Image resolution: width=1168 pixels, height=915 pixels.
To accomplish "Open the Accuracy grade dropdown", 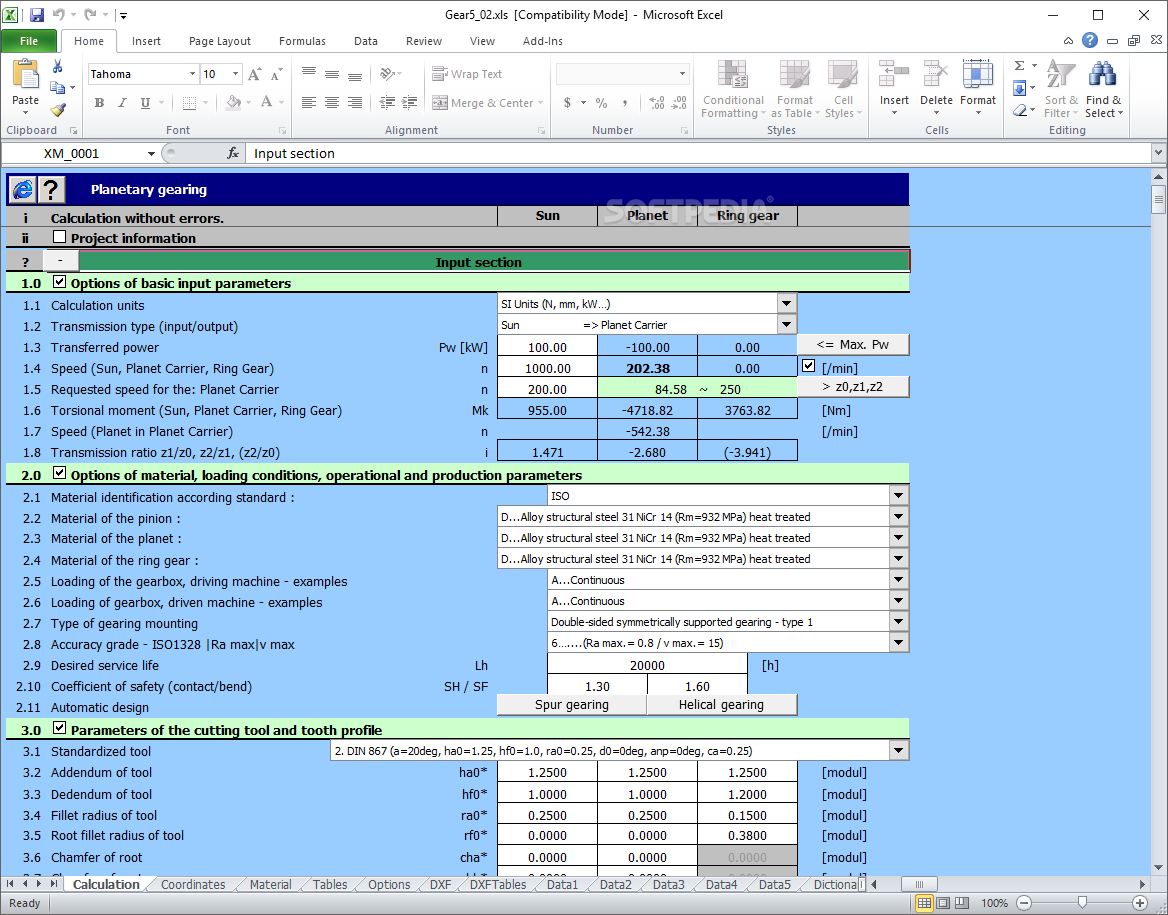I will point(898,642).
